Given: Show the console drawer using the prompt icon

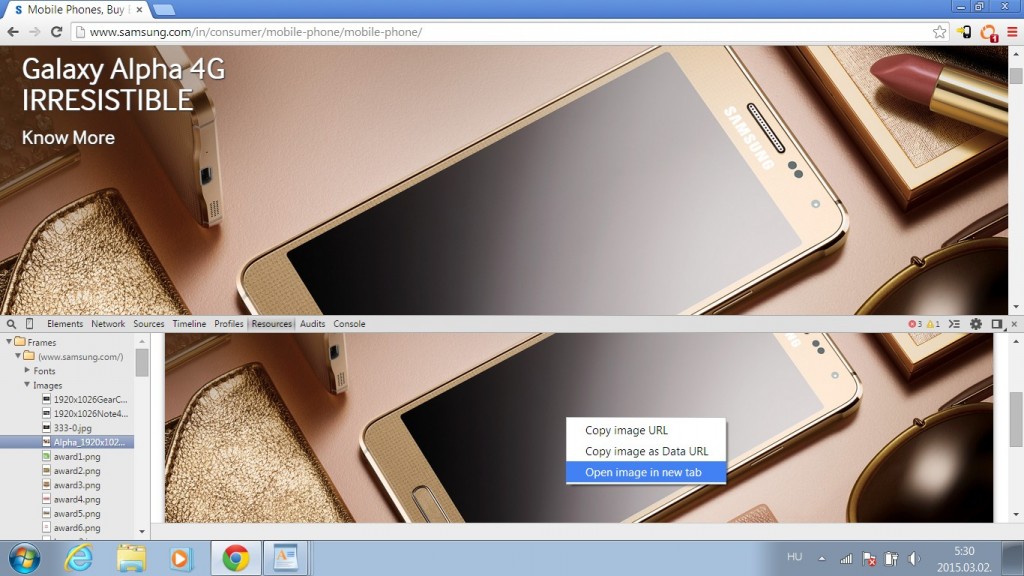Looking at the screenshot, I should (953, 324).
